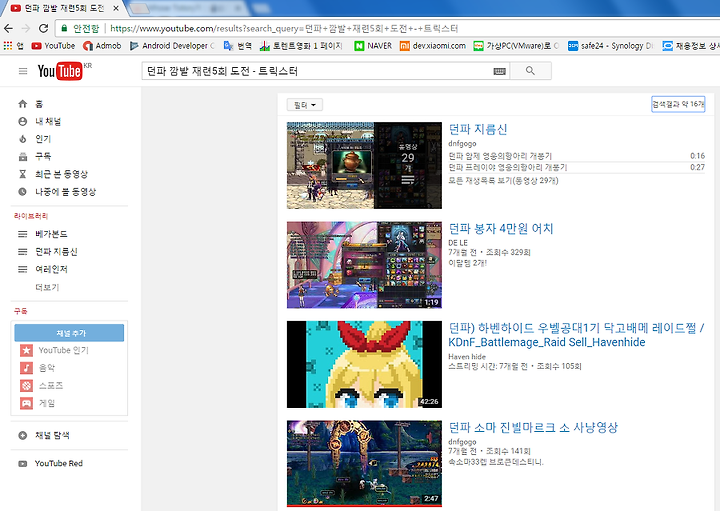Open dev.xiaomi.com bookmark
Viewport: 720px width, 511px height.
coord(433,45)
